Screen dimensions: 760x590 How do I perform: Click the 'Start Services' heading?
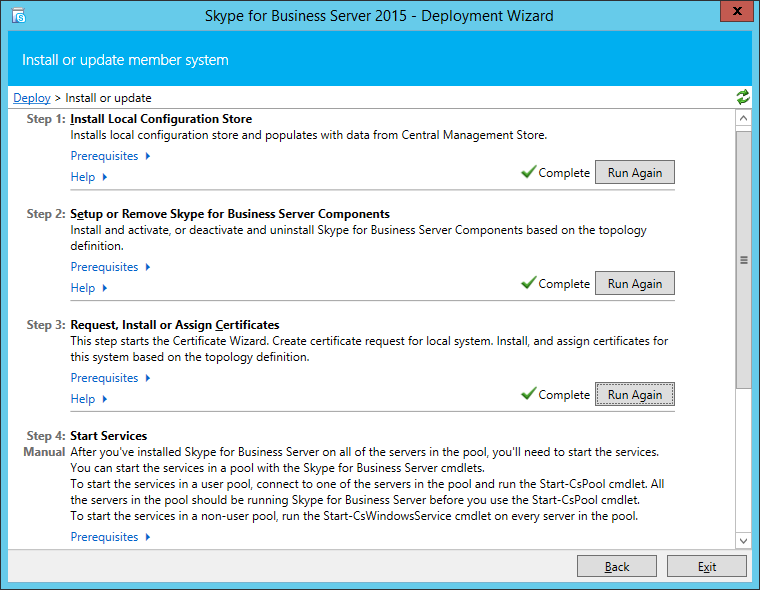109,436
